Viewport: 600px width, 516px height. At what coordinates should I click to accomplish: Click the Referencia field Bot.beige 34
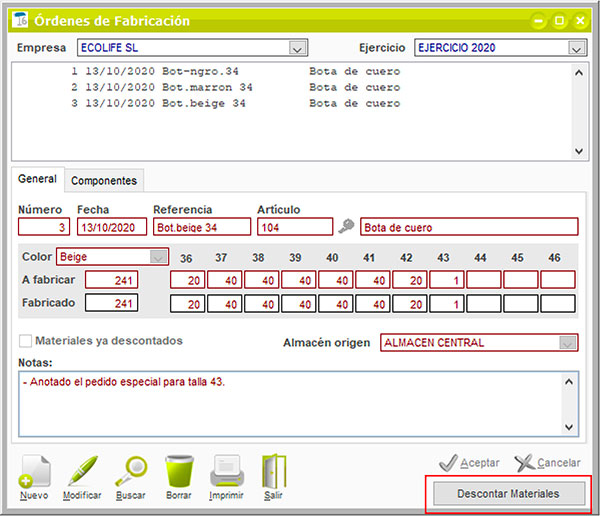point(202,227)
